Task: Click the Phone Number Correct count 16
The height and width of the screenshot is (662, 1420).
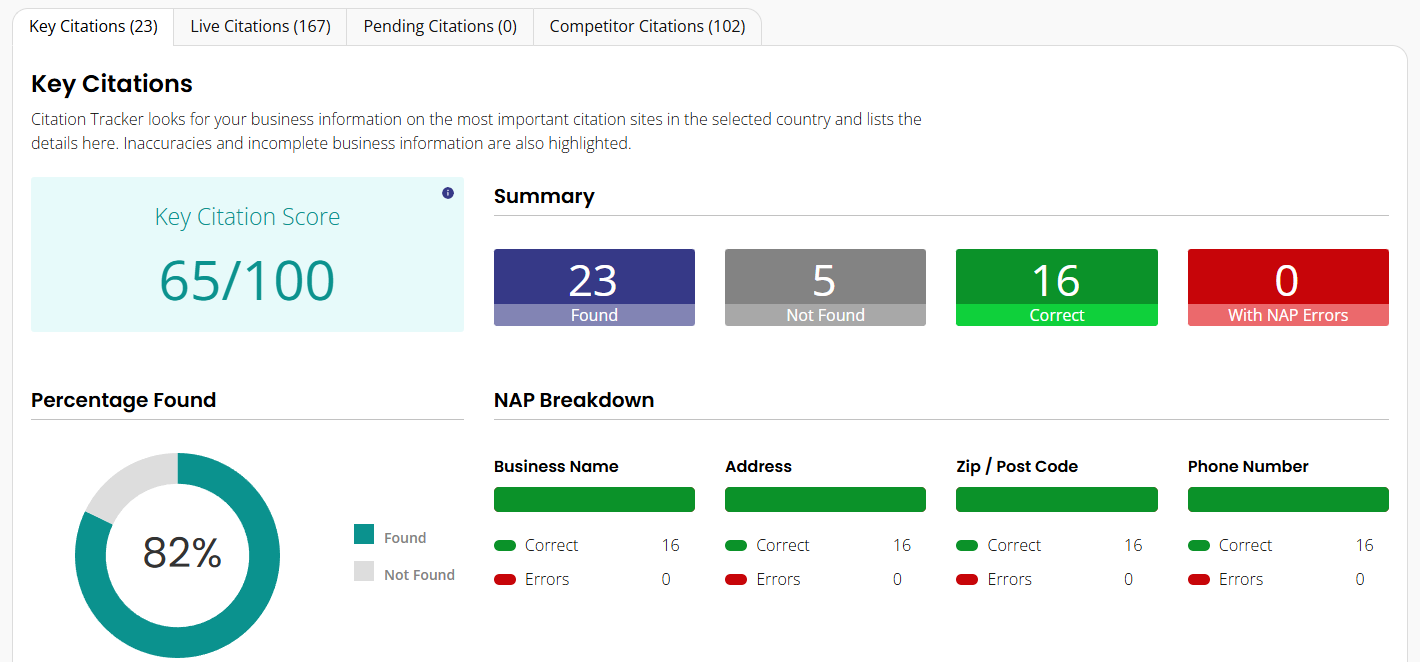Action: click(1364, 545)
